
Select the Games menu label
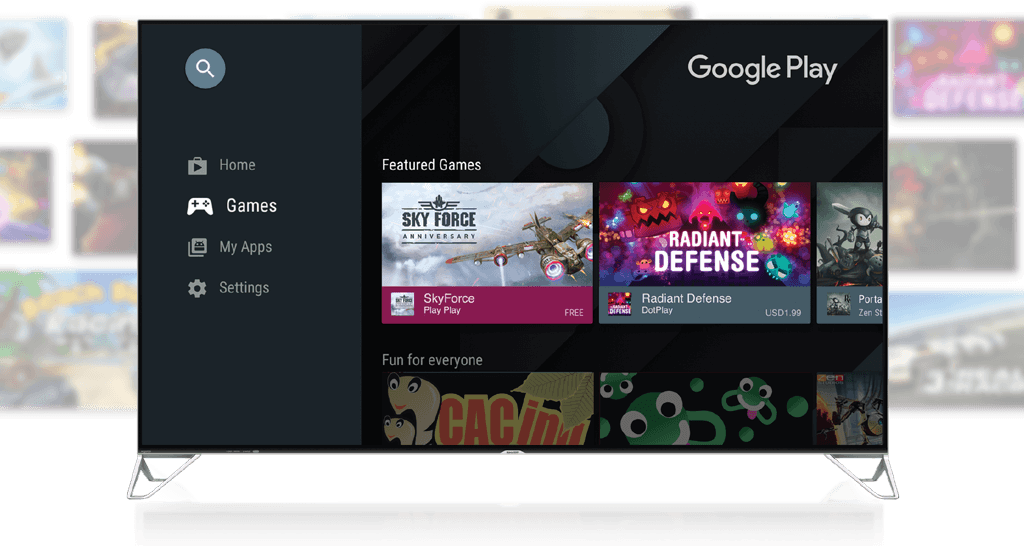pos(251,206)
